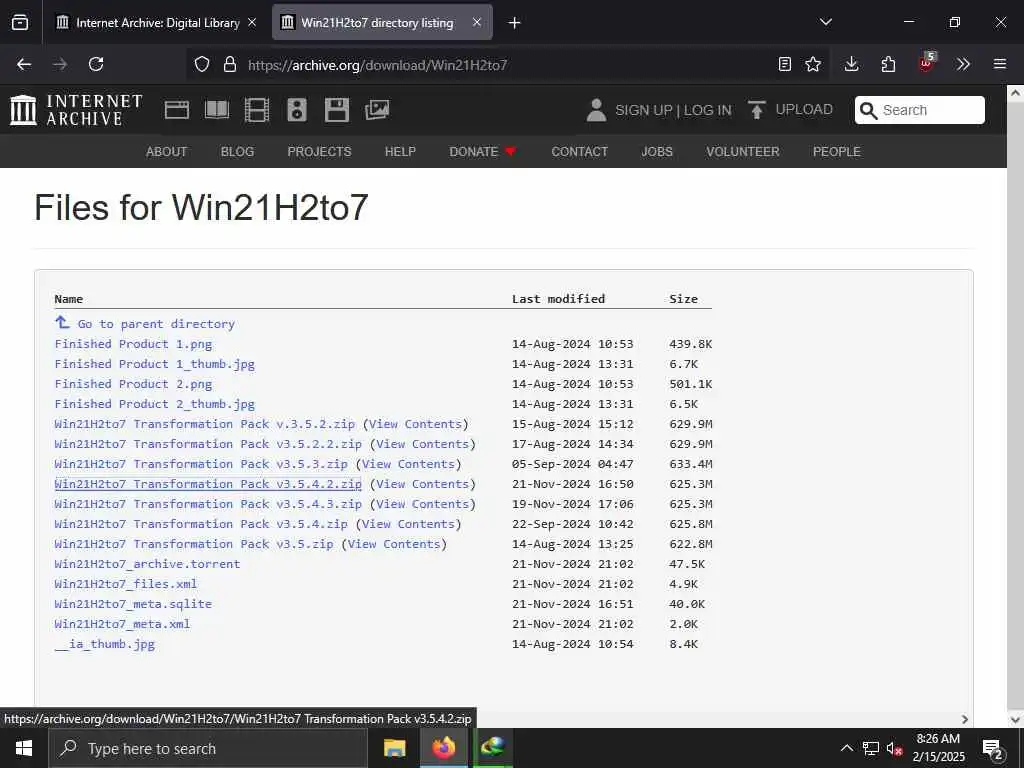Download Transformation Pack v3.5.4.3.zip
This screenshot has height=768, width=1024.
pos(208,504)
